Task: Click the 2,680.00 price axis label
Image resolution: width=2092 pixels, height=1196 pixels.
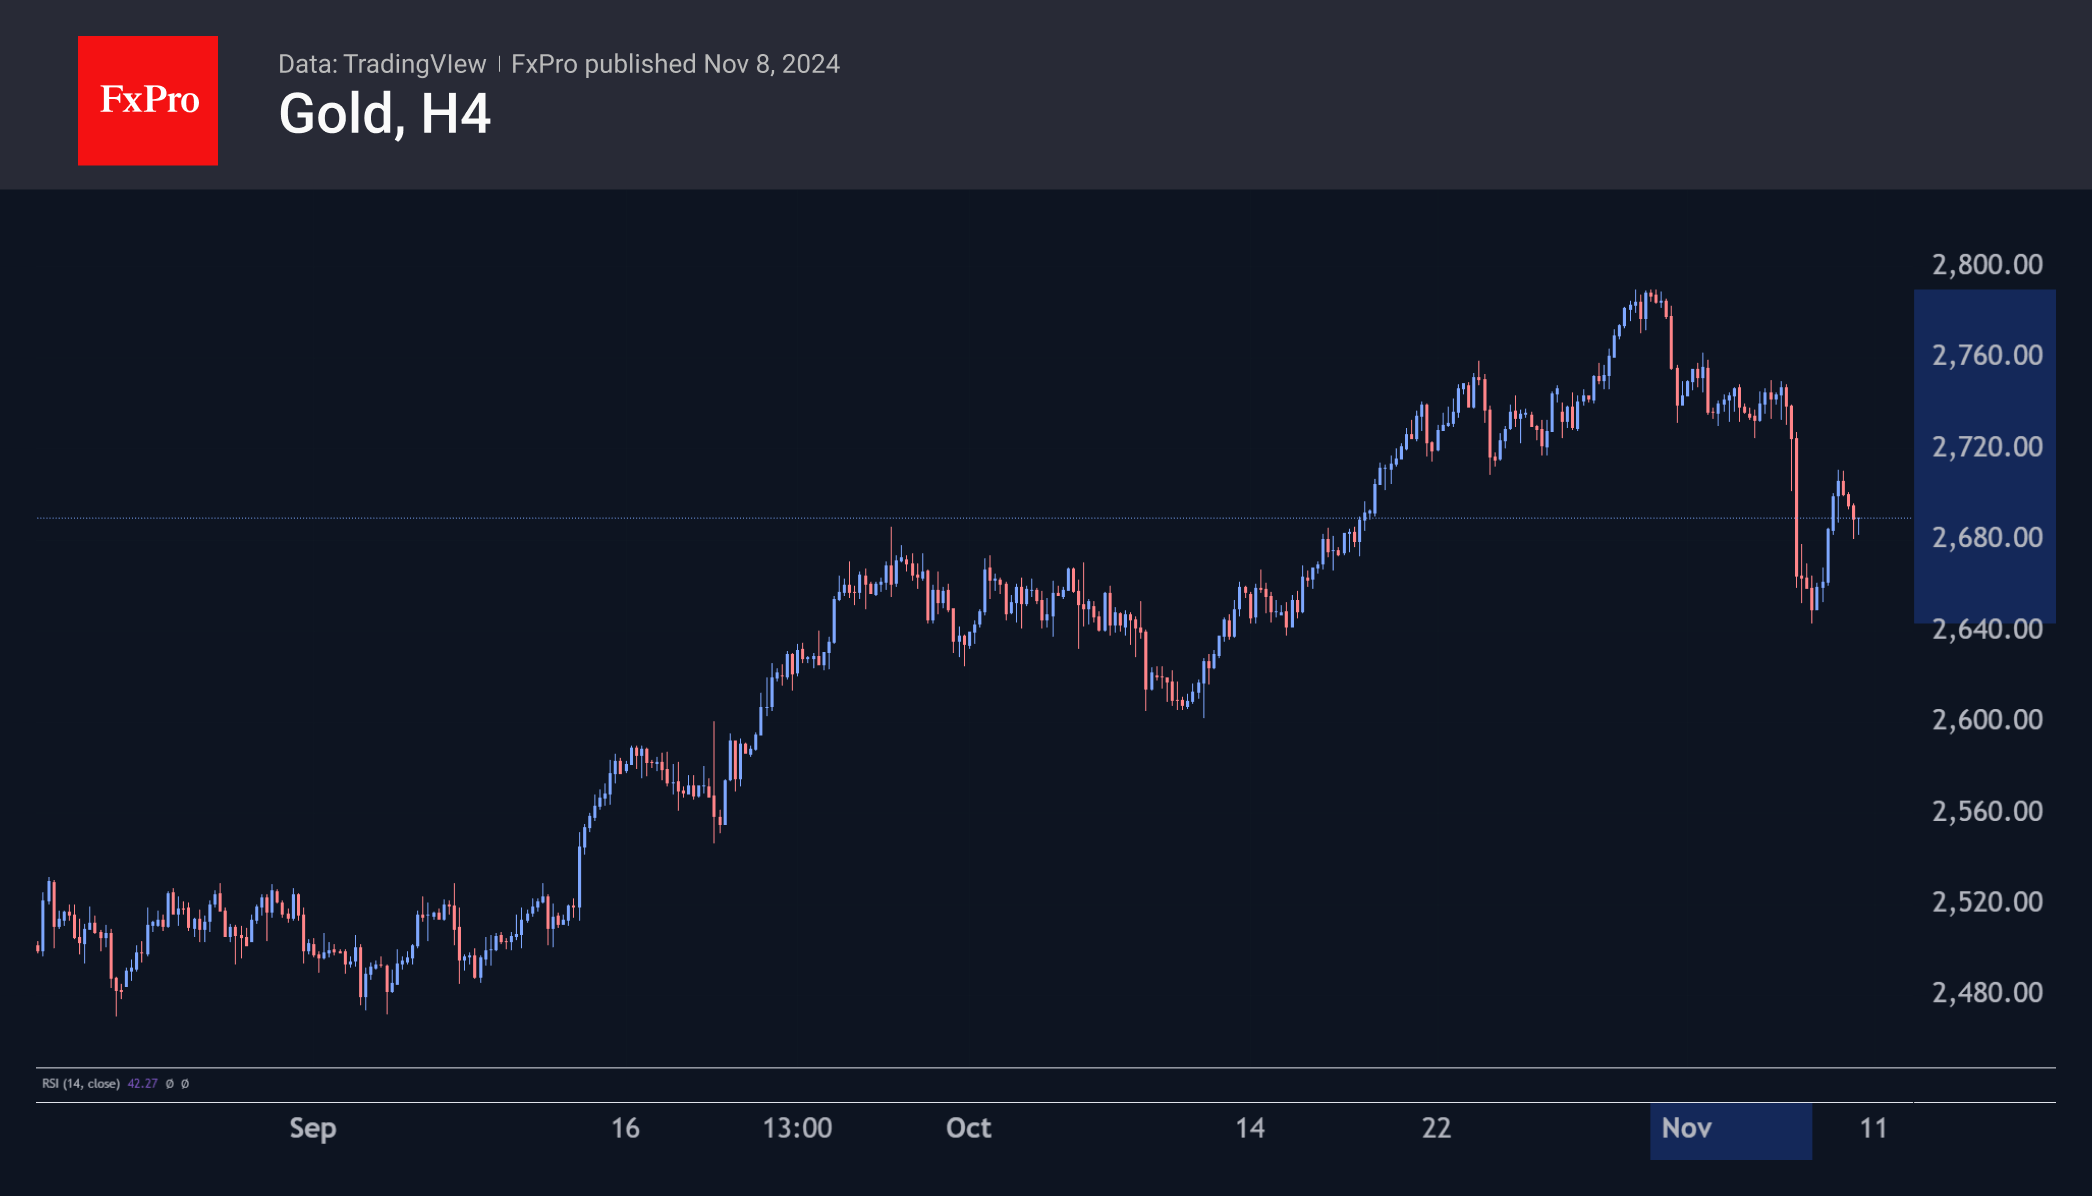Action: 1986,537
